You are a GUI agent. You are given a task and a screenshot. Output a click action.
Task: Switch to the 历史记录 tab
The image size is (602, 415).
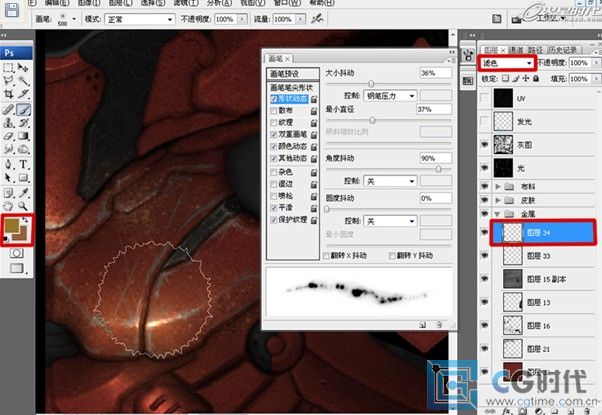(562, 50)
